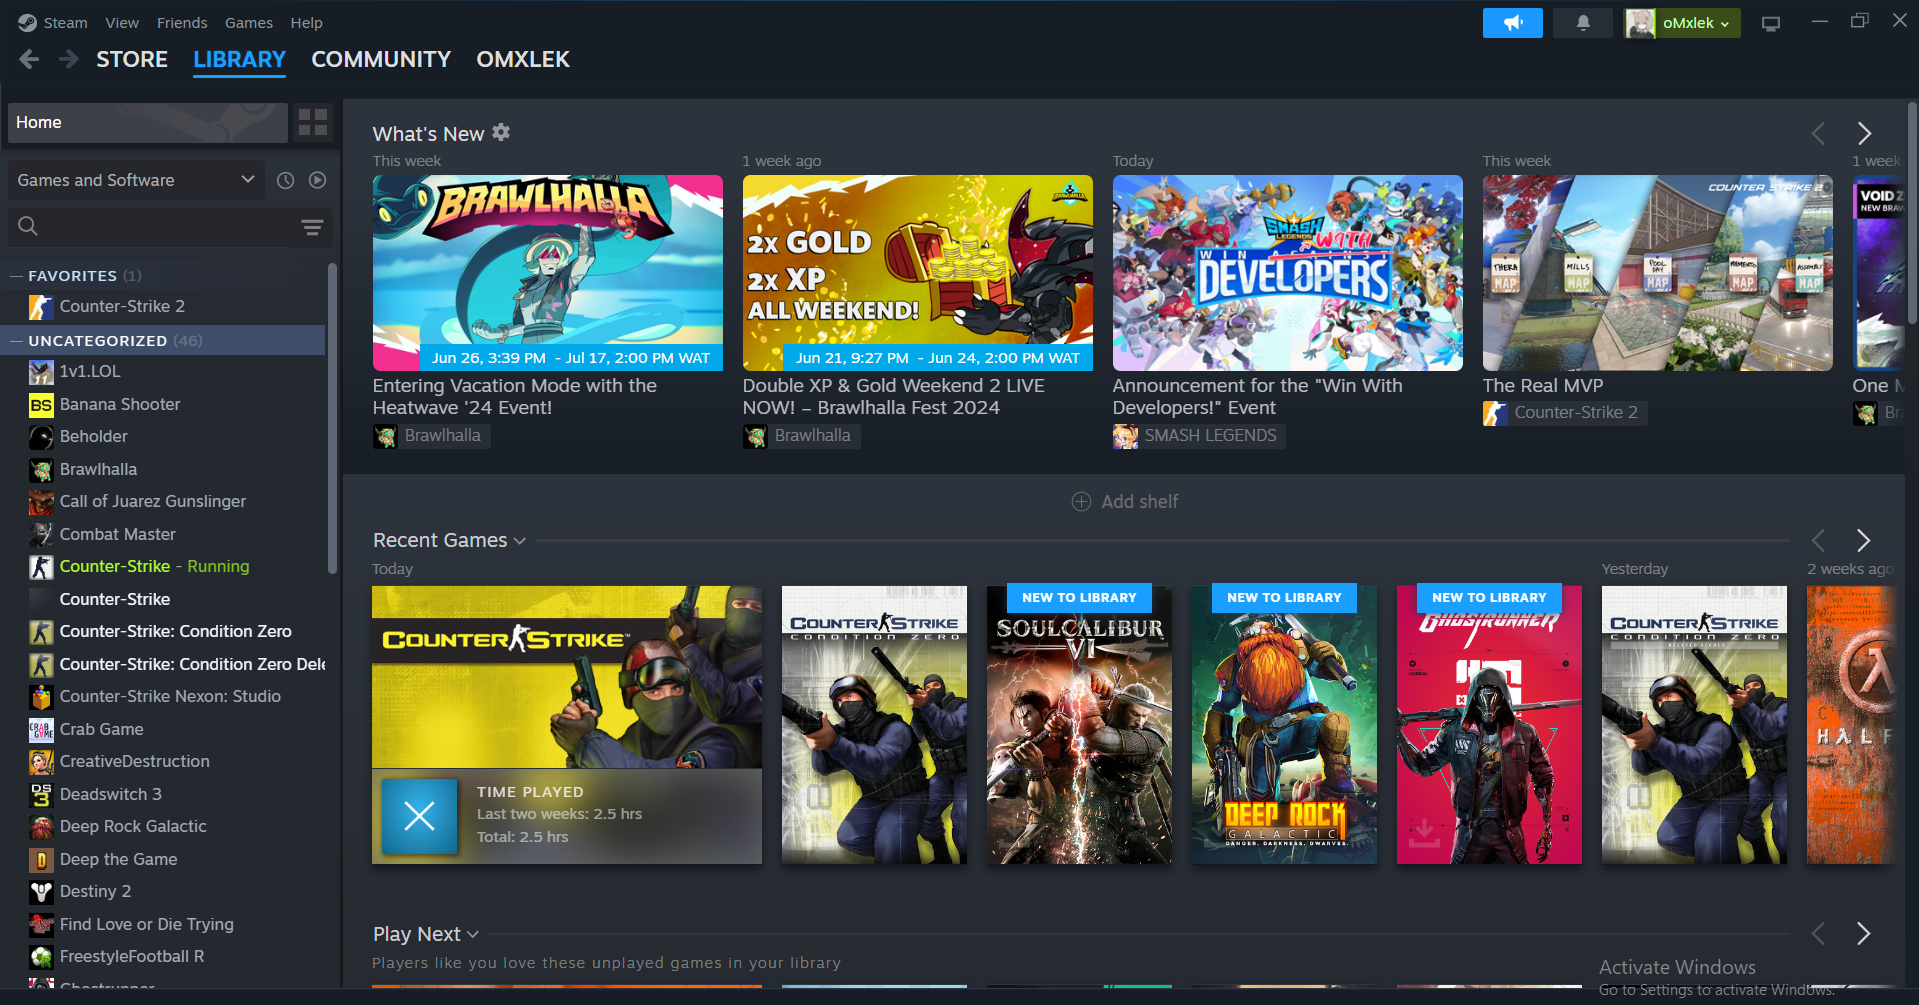Screen dimensions: 1919x1005
Task: Open What's New settings gear
Action: tap(501, 132)
